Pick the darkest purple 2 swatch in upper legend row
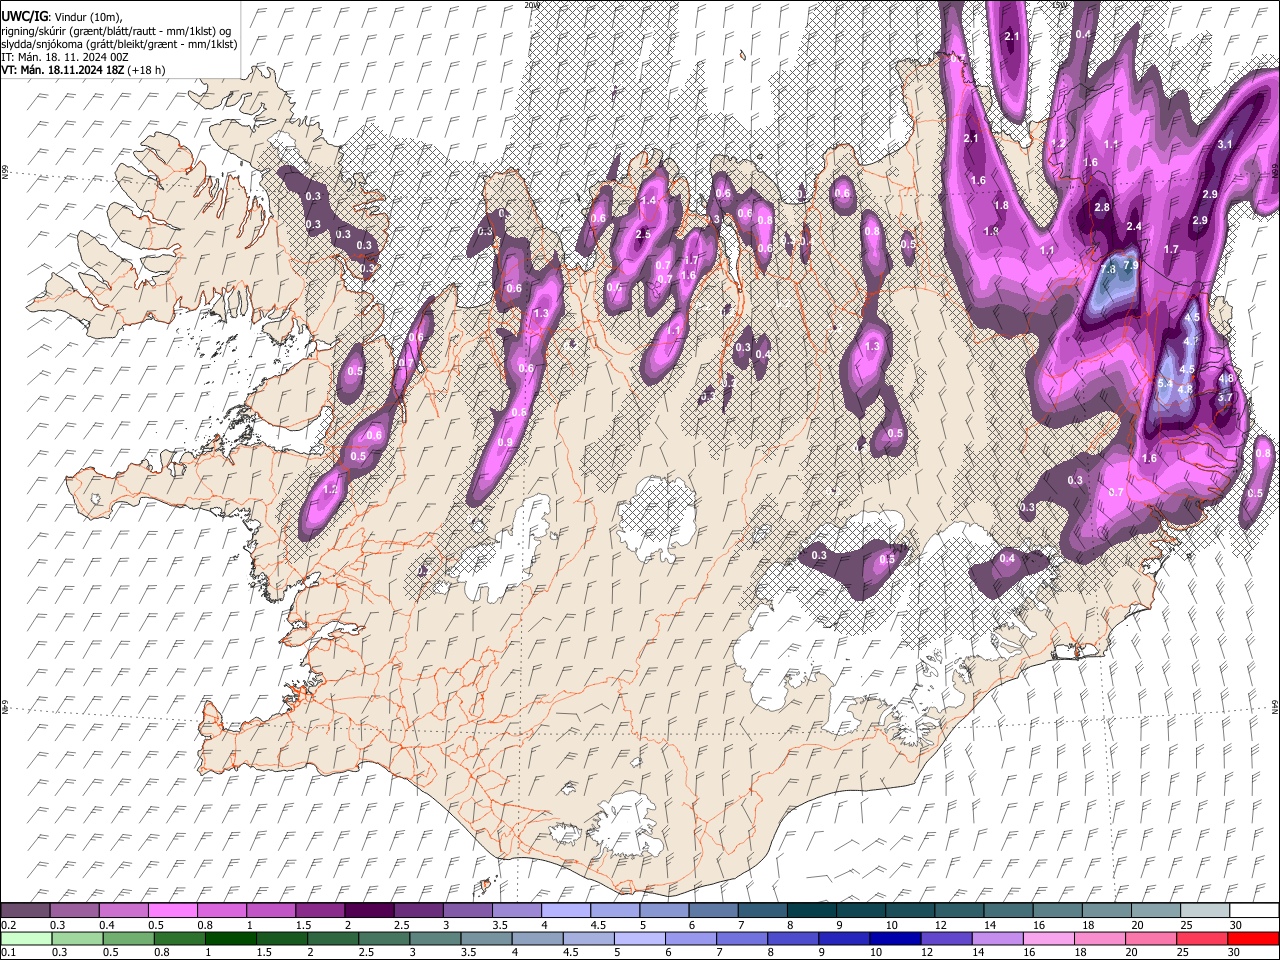 coord(368,911)
